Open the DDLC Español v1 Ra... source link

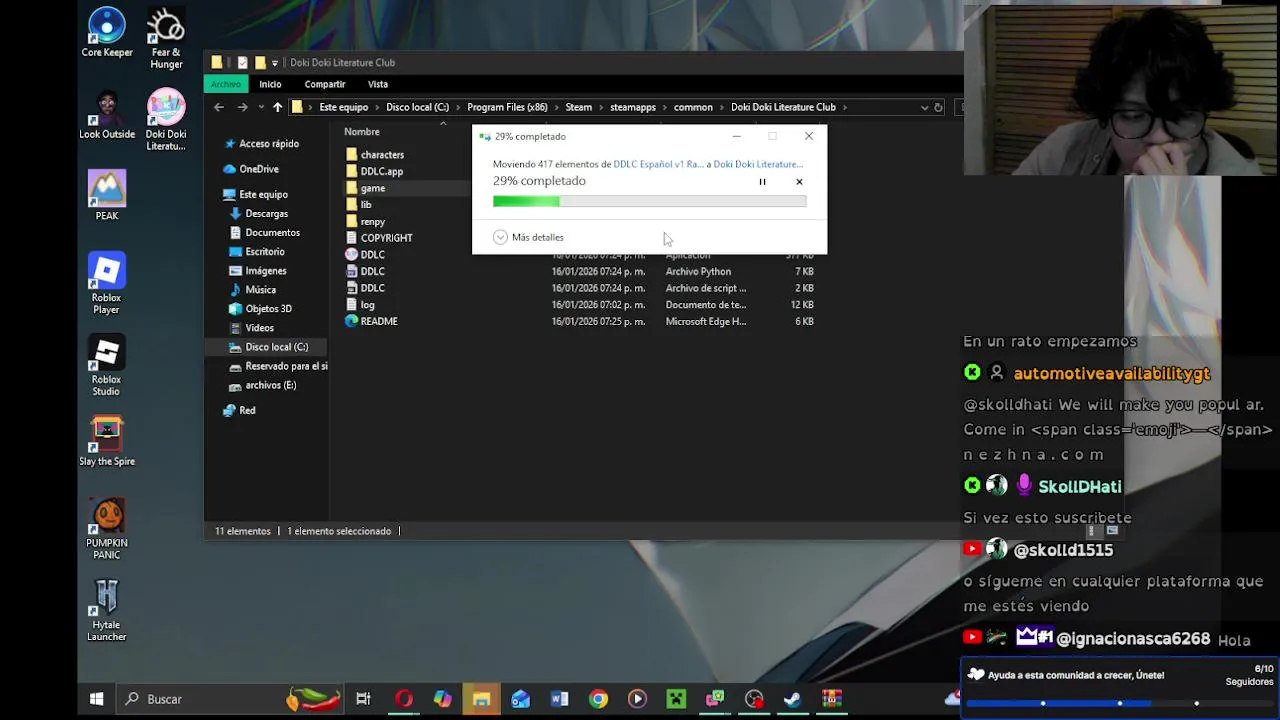(658, 164)
